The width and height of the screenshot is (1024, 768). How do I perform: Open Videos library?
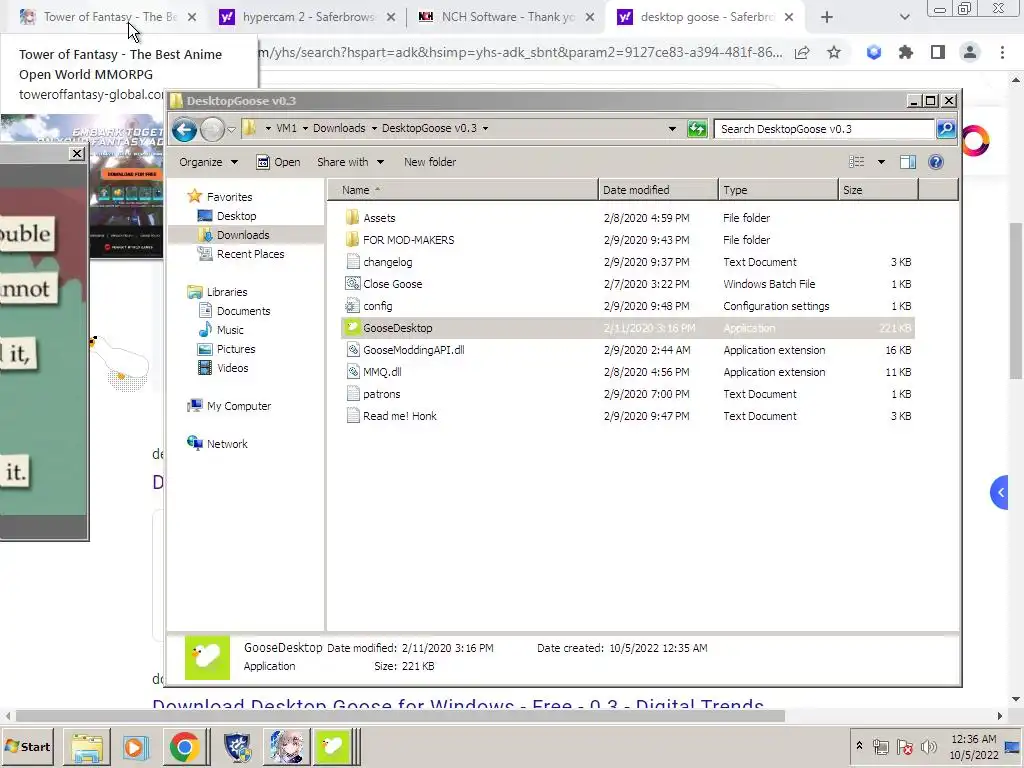tap(223, 368)
